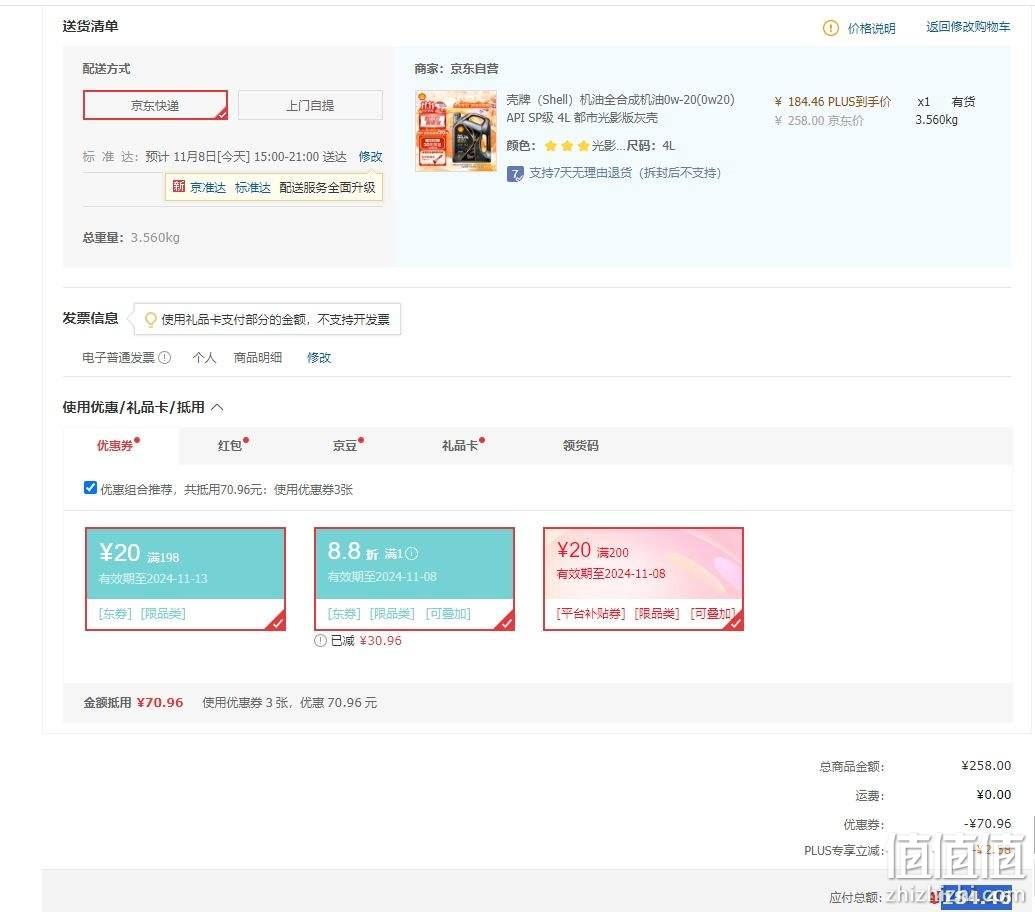The height and width of the screenshot is (912, 1035).
Task: Open 京准达 delivery service link
Action: 208,187
